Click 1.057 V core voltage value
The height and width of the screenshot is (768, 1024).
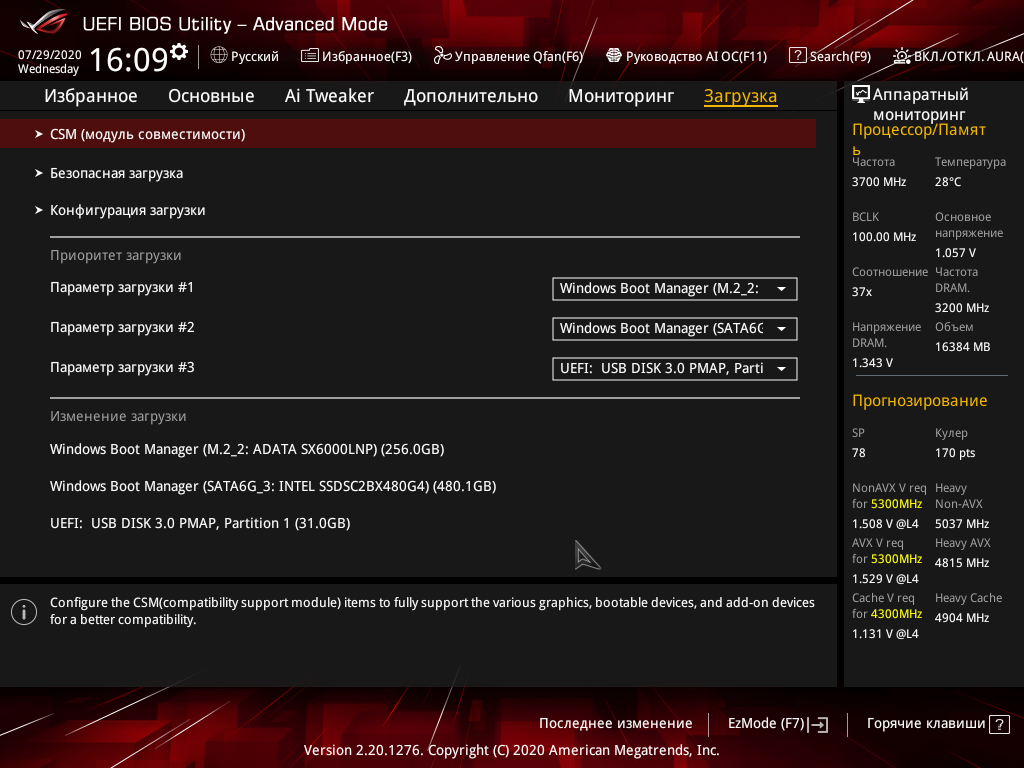(955, 253)
